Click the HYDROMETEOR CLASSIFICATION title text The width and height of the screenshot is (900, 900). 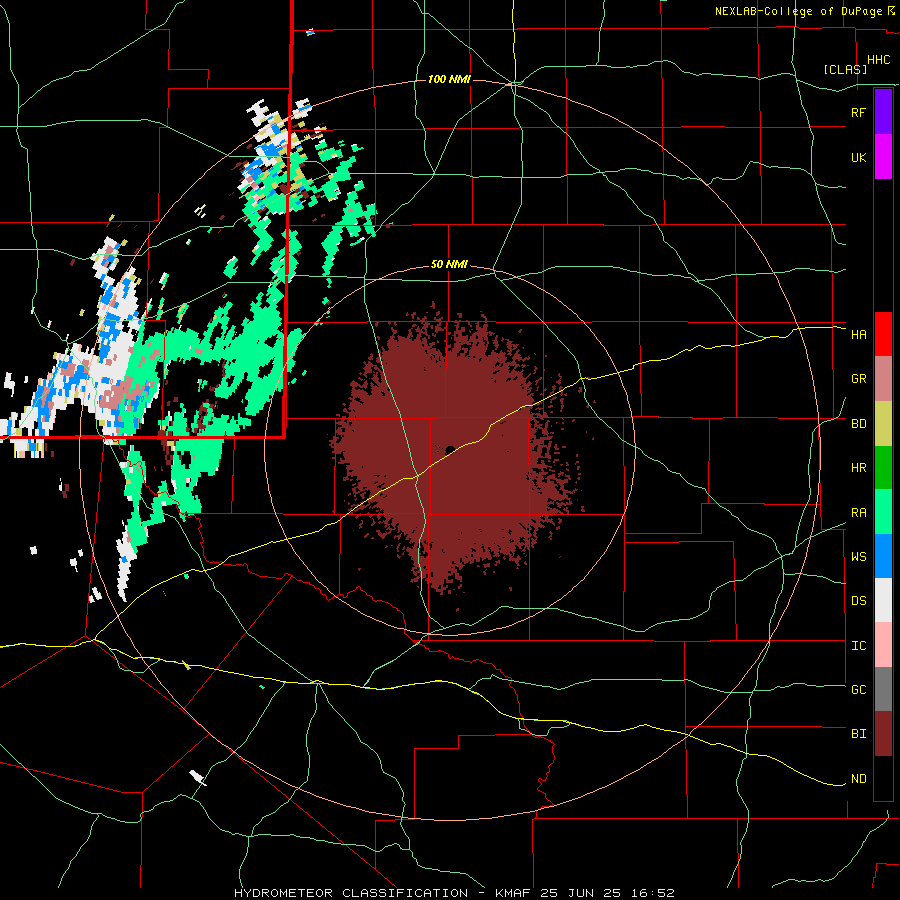click(x=351, y=893)
